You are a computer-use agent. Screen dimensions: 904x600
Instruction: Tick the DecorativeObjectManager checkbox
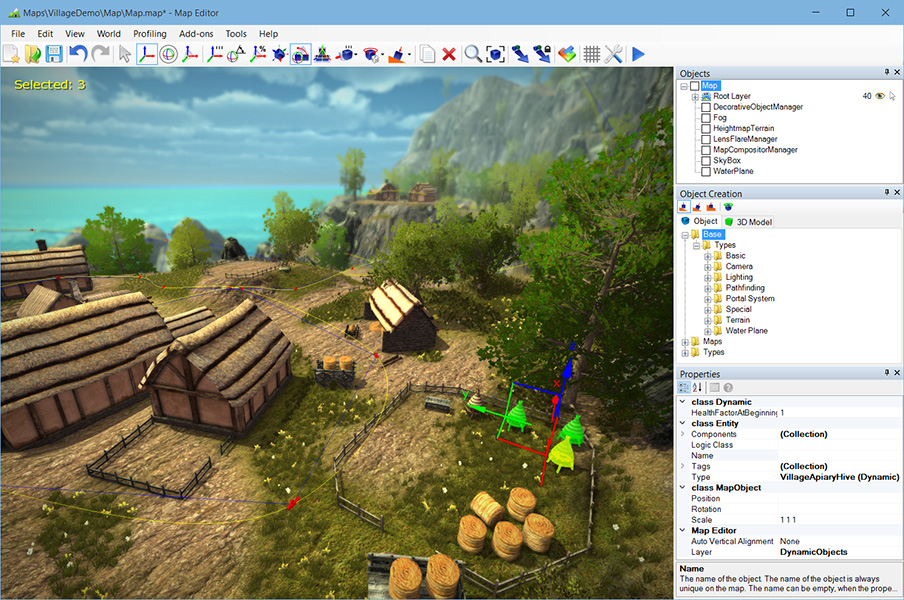coord(706,107)
